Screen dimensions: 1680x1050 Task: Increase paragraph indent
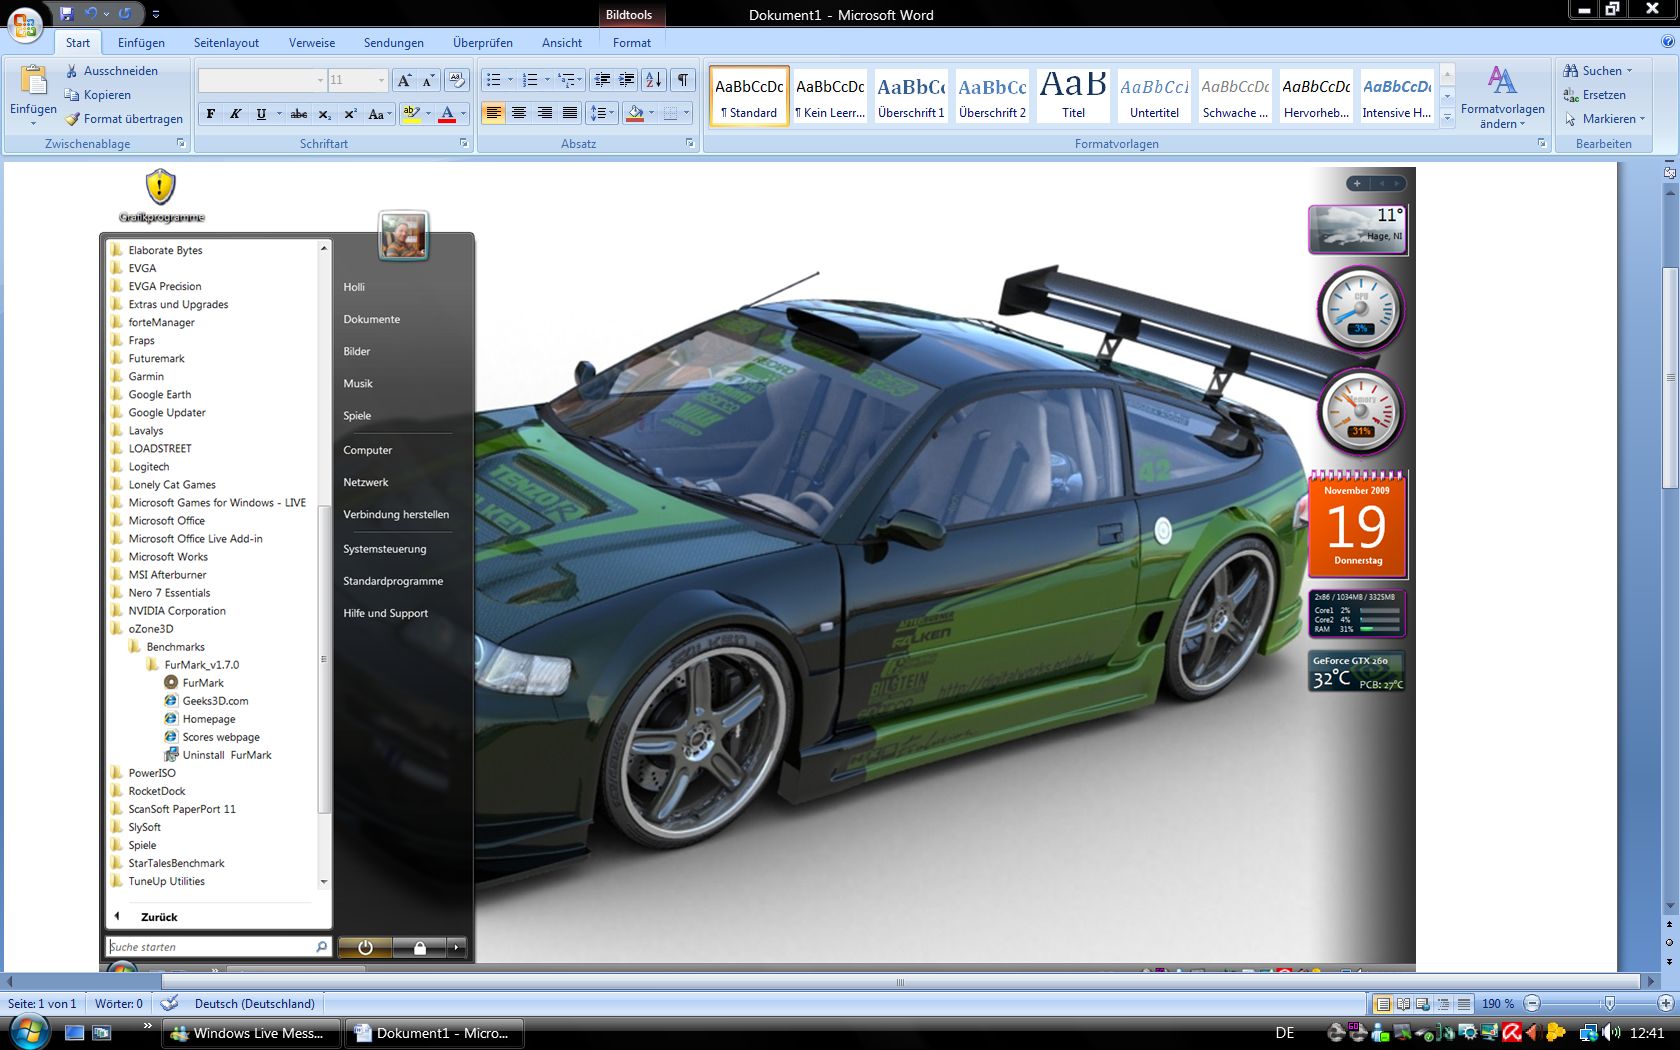tap(627, 80)
